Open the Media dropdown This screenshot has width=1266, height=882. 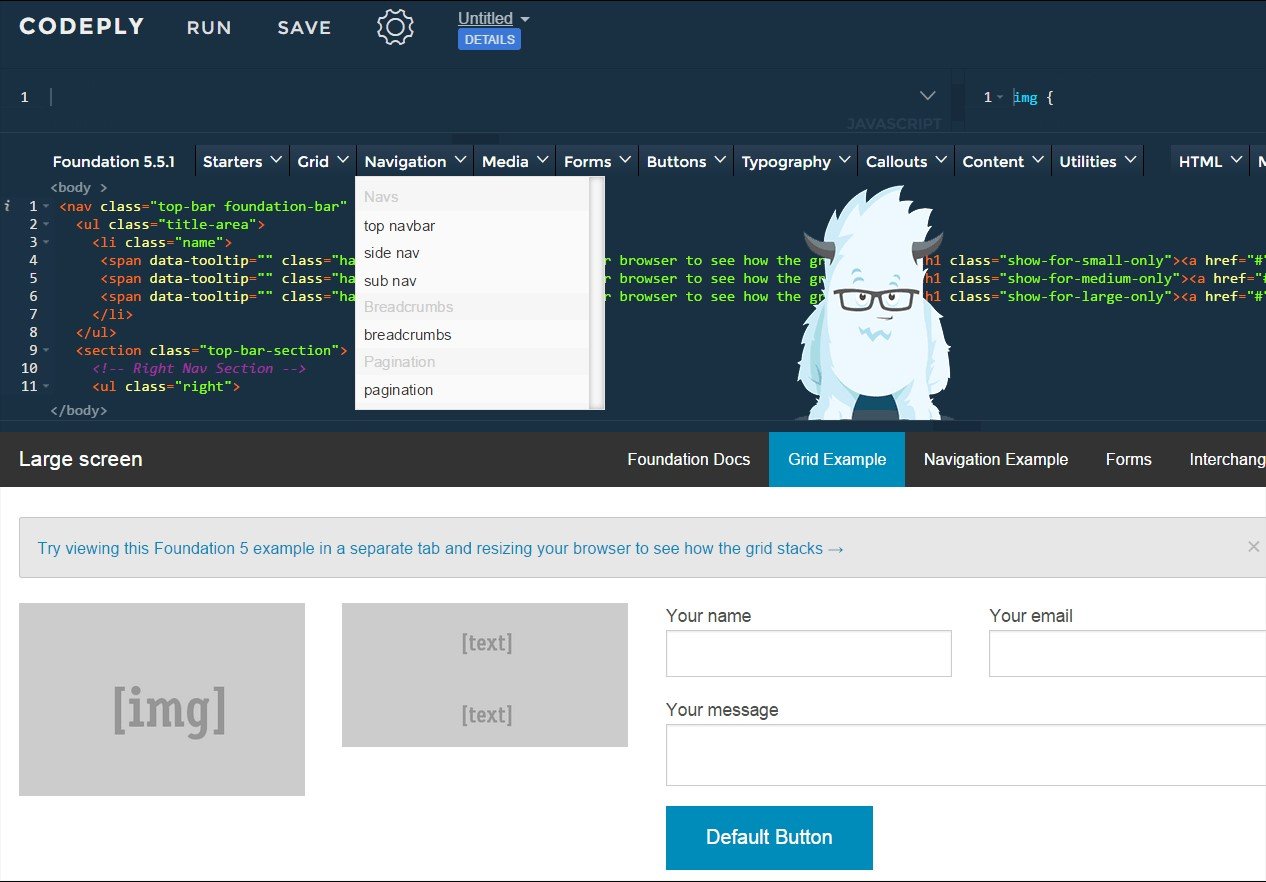click(x=515, y=161)
